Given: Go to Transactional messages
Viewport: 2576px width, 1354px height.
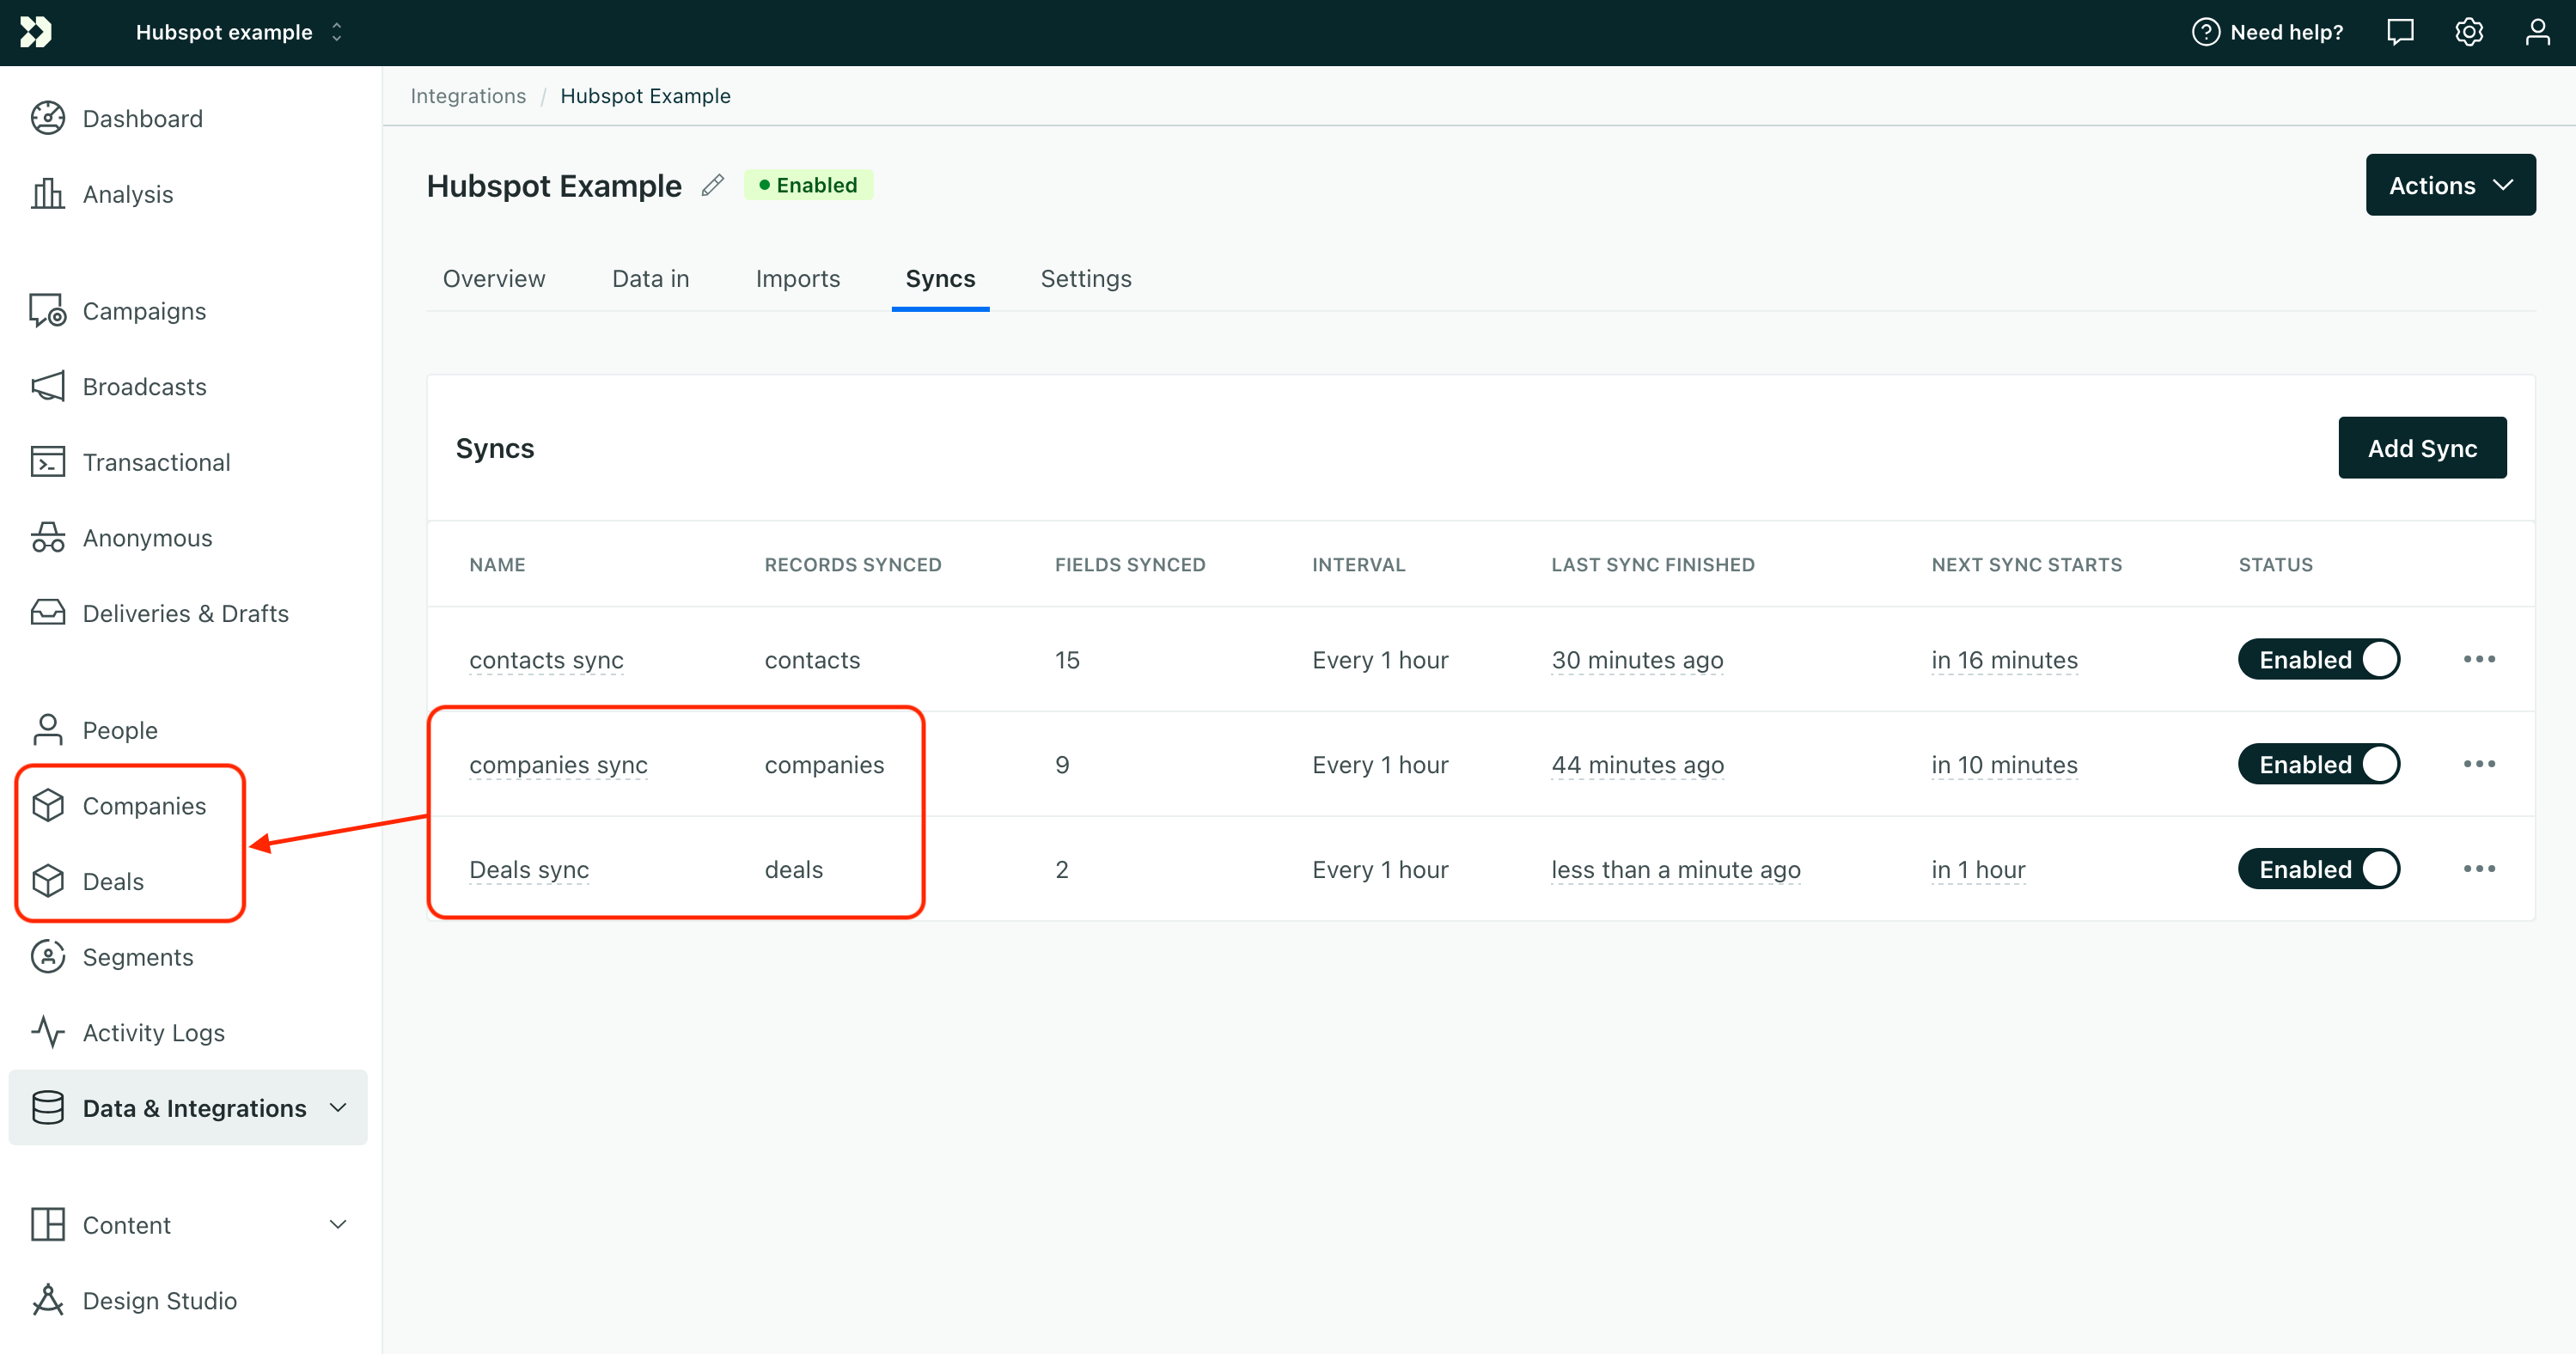Looking at the screenshot, I should point(156,462).
